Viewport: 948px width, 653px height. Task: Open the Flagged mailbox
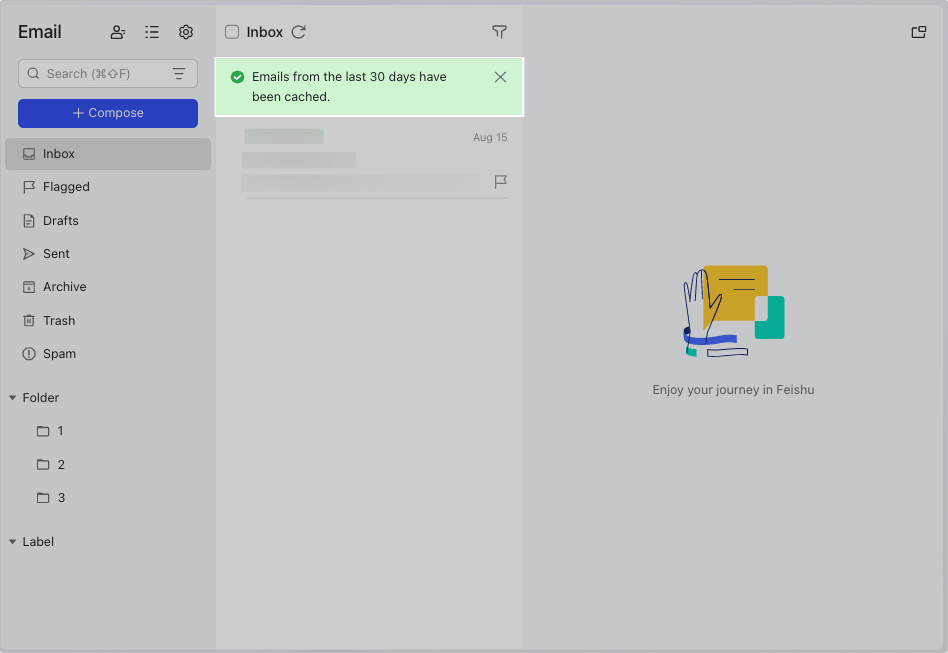pos(108,187)
